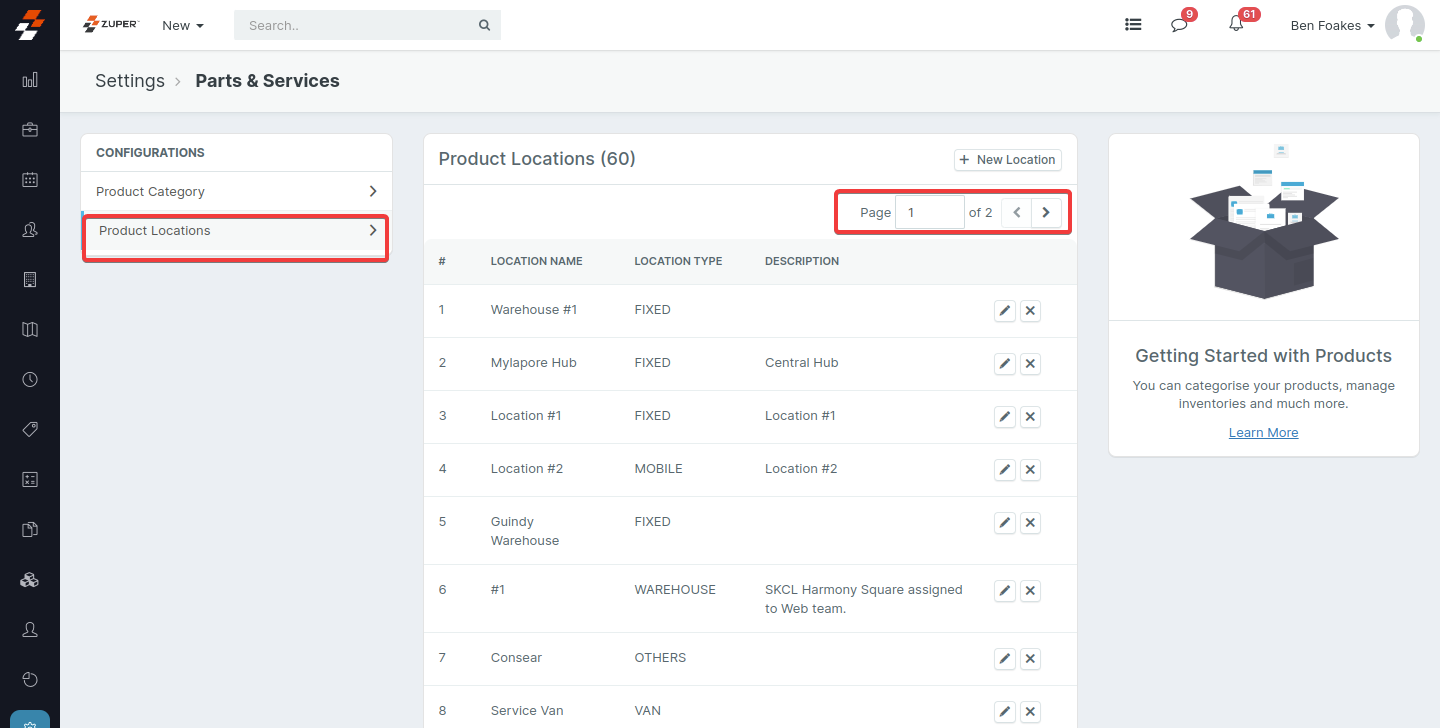Edit the Location #2 entry

click(1005, 469)
